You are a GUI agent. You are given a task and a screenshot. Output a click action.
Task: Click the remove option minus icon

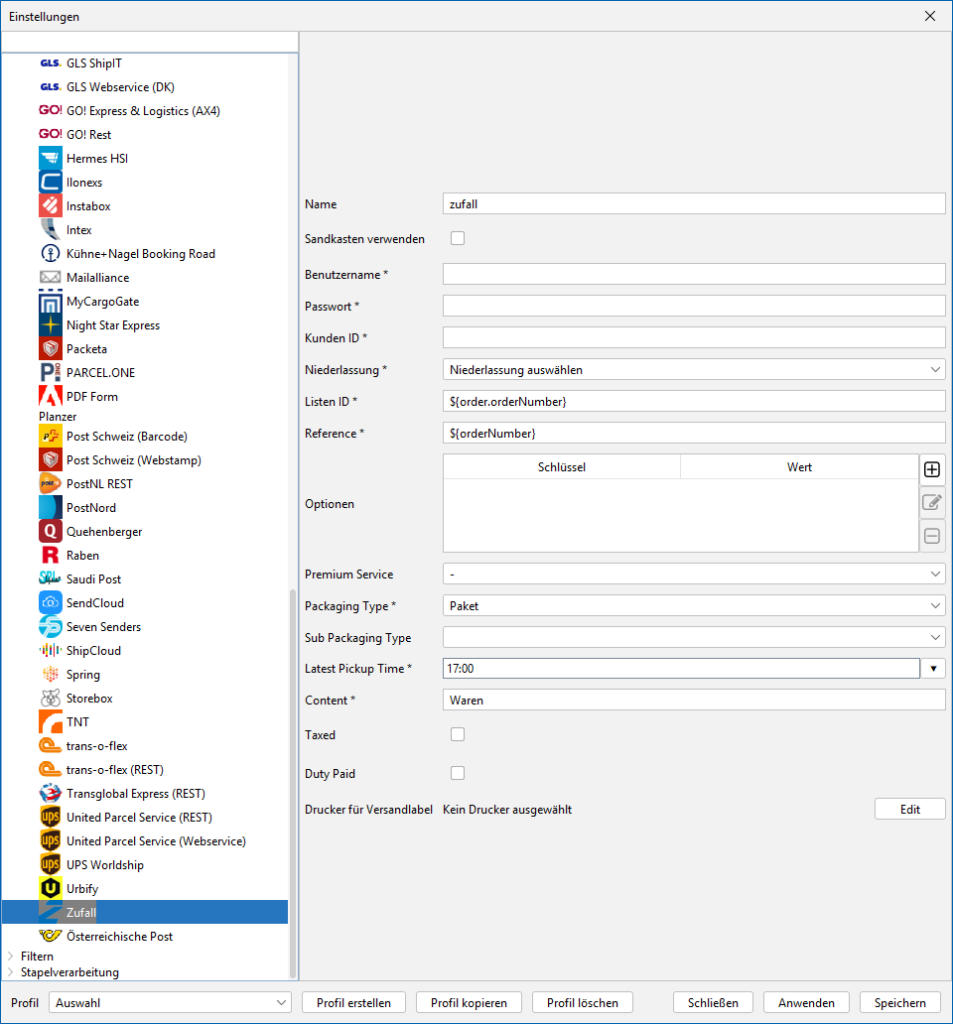(932, 537)
